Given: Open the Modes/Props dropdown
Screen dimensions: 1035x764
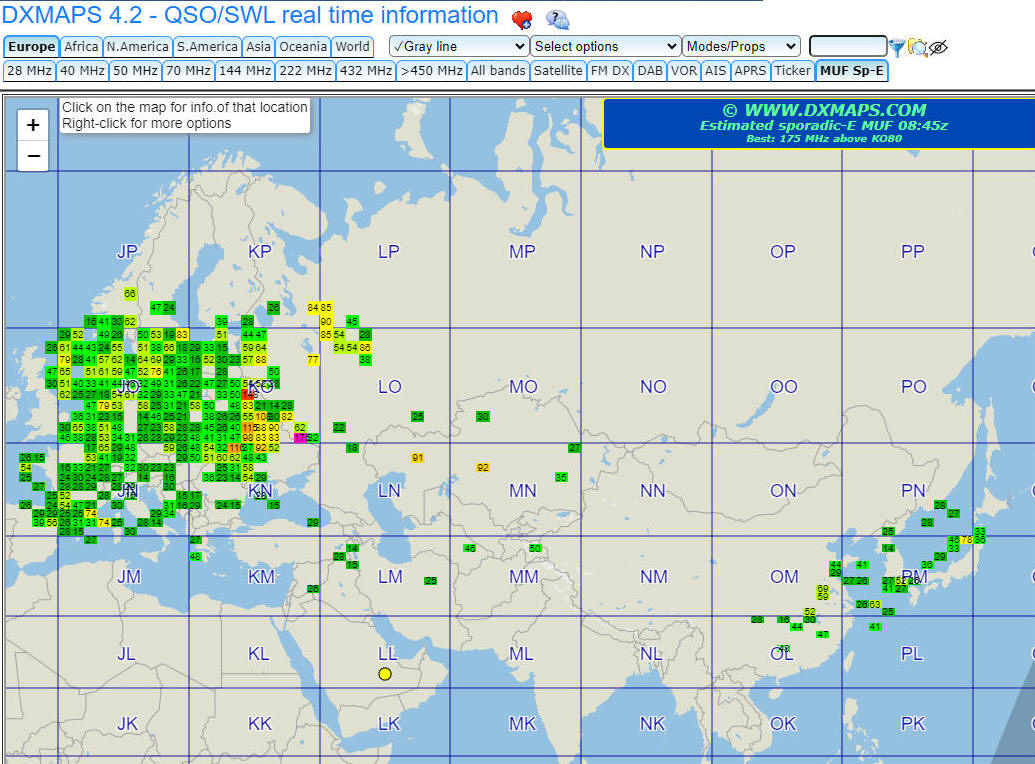Looking at the screenshot, I should (x=741, y=46).
